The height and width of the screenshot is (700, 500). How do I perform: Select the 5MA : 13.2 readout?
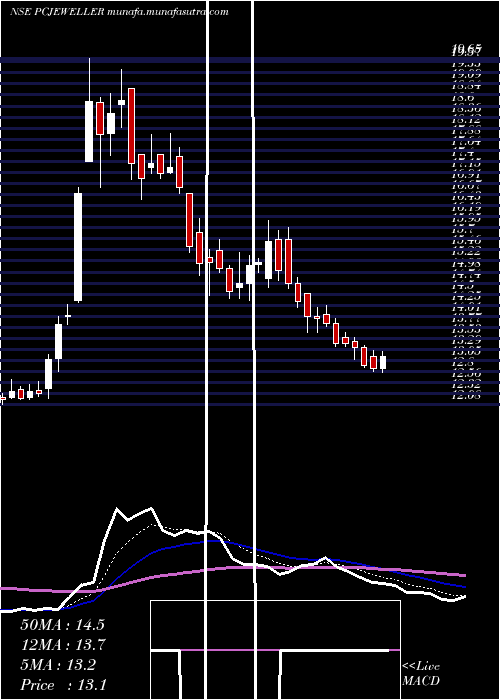(58, 665)
